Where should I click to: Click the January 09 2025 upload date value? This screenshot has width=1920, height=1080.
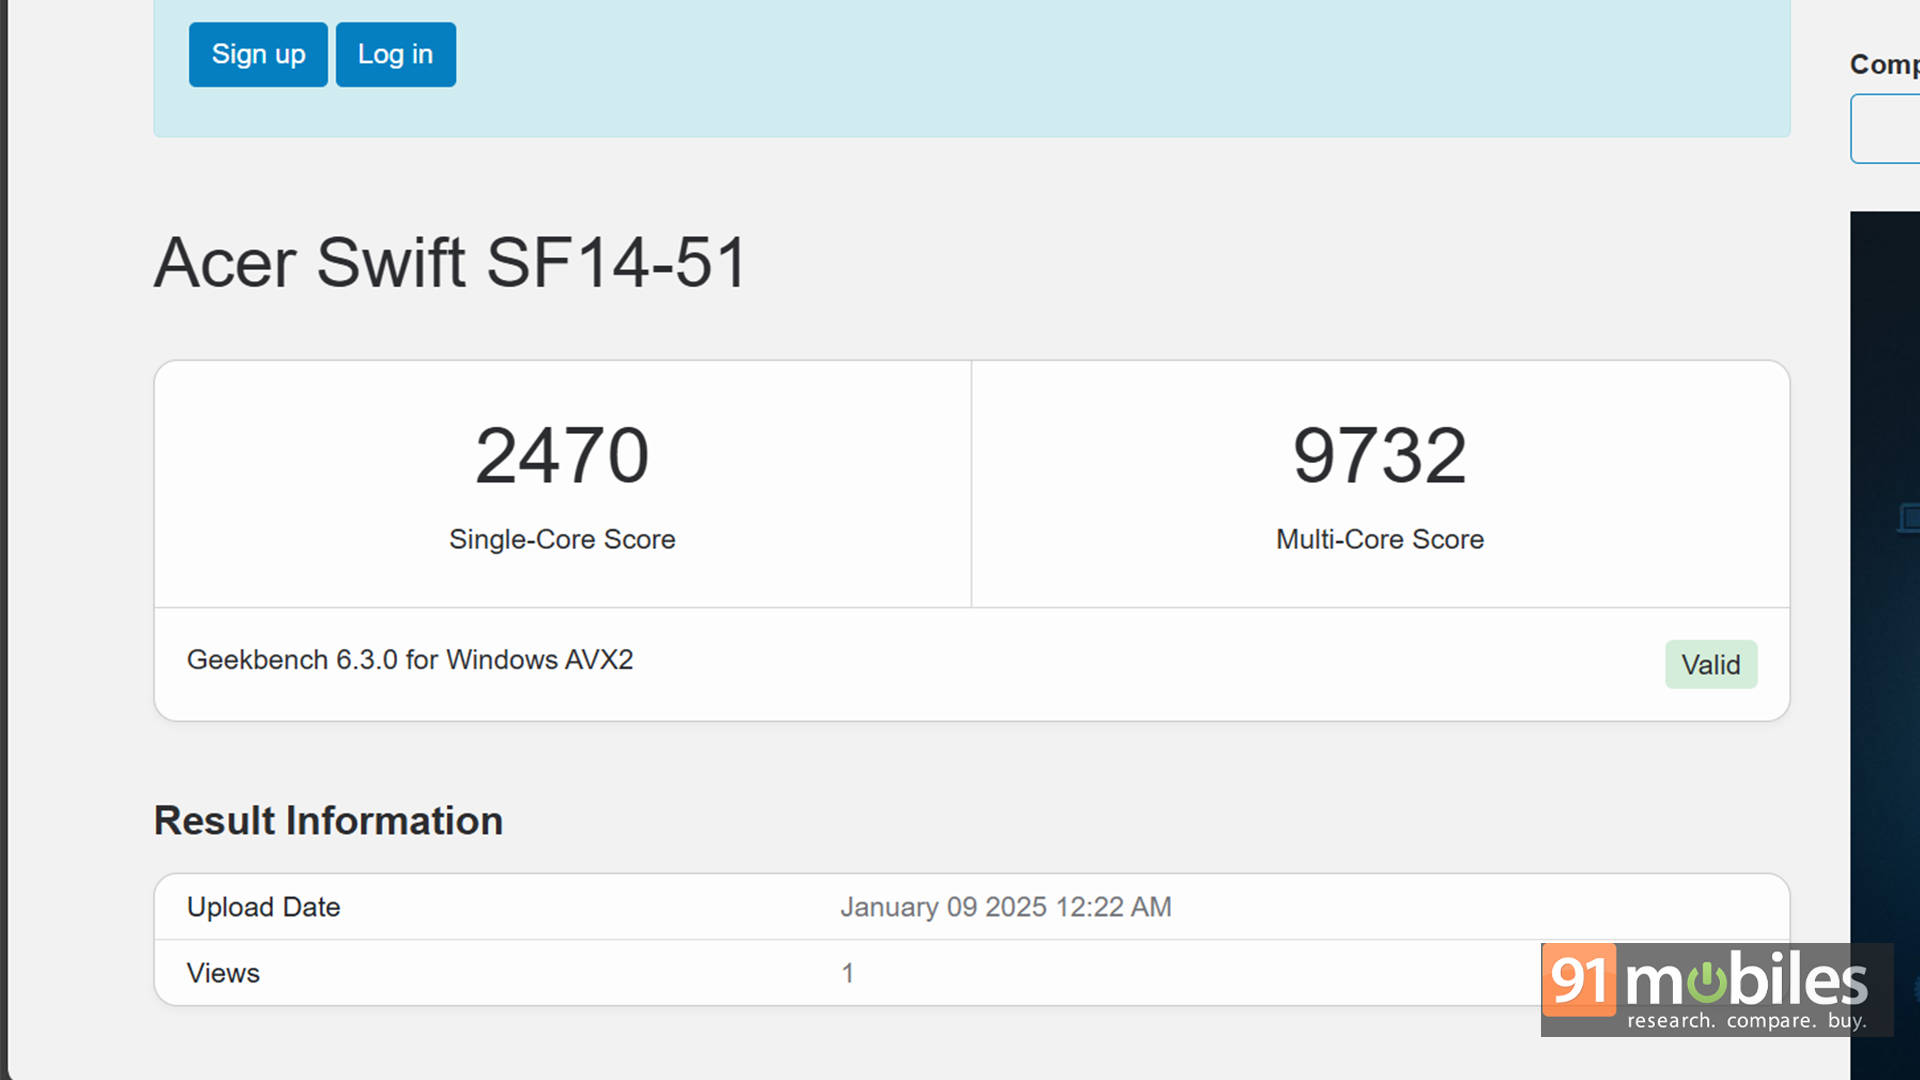coord(1005,907)
